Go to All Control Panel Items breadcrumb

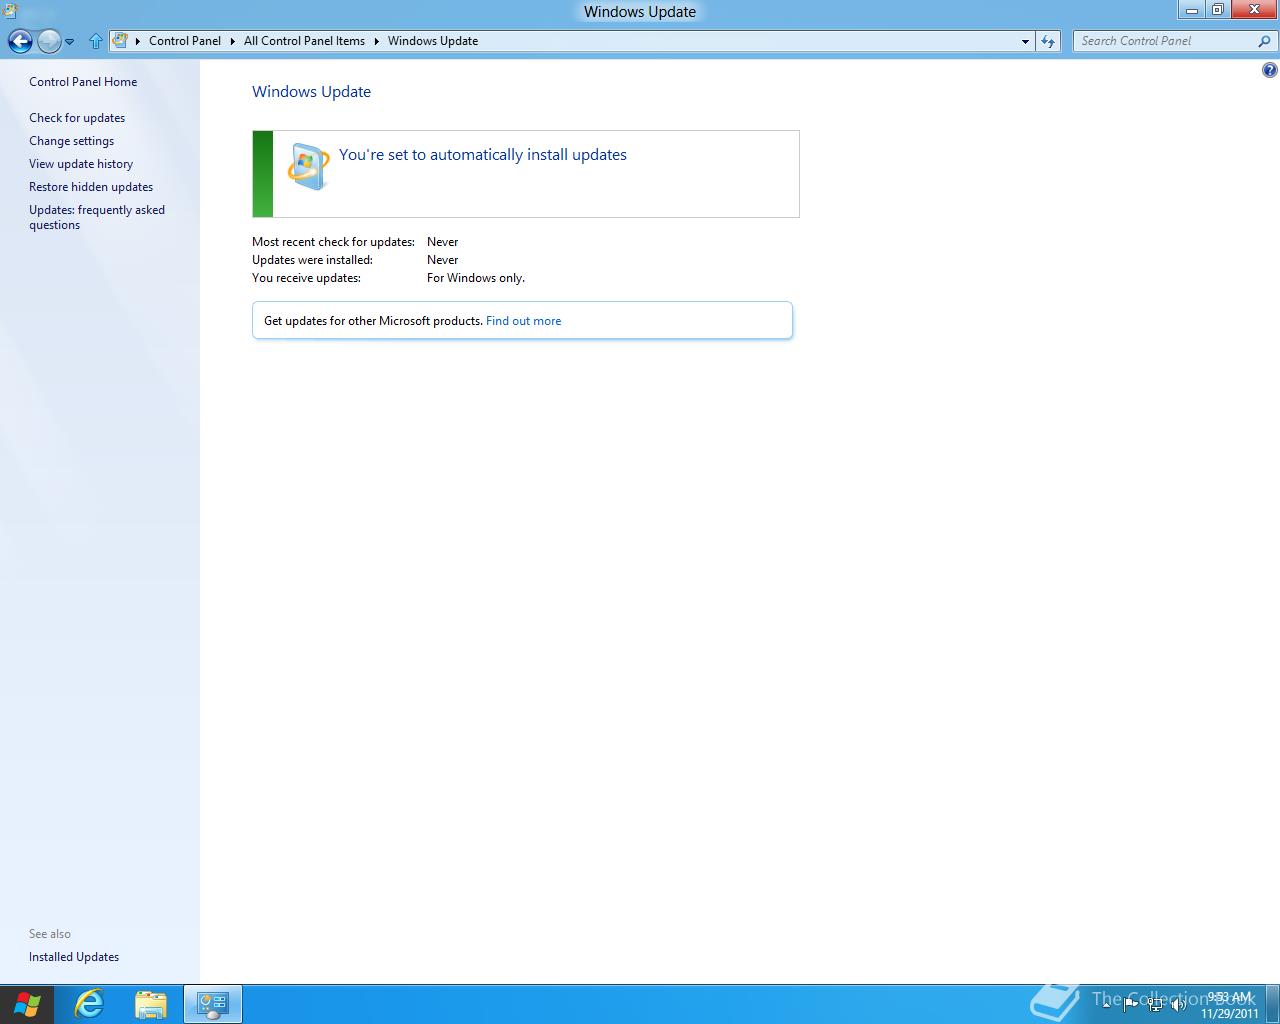pos(303,41)
